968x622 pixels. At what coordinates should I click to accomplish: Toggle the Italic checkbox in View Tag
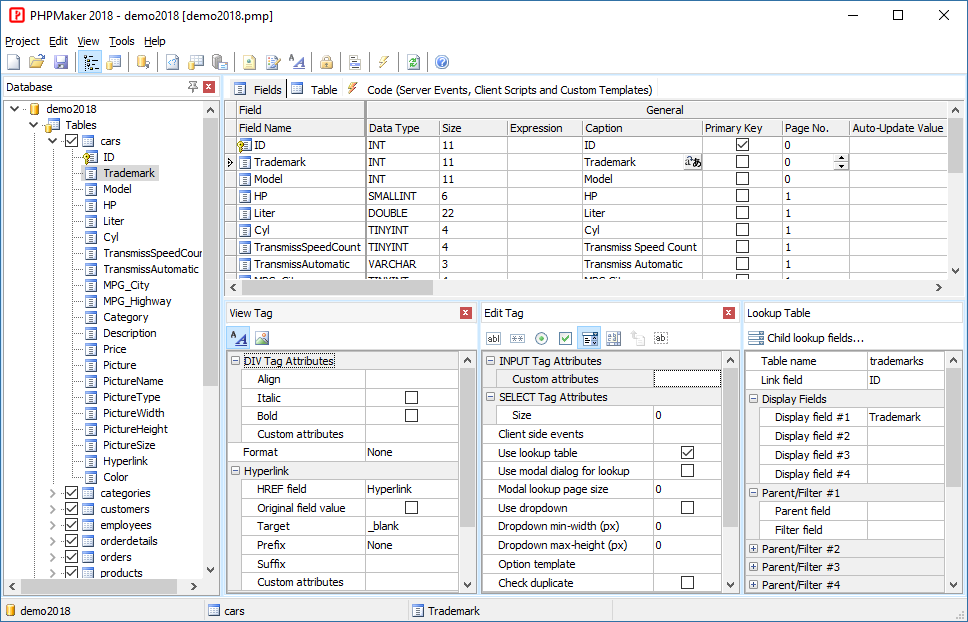coord(411,397)
